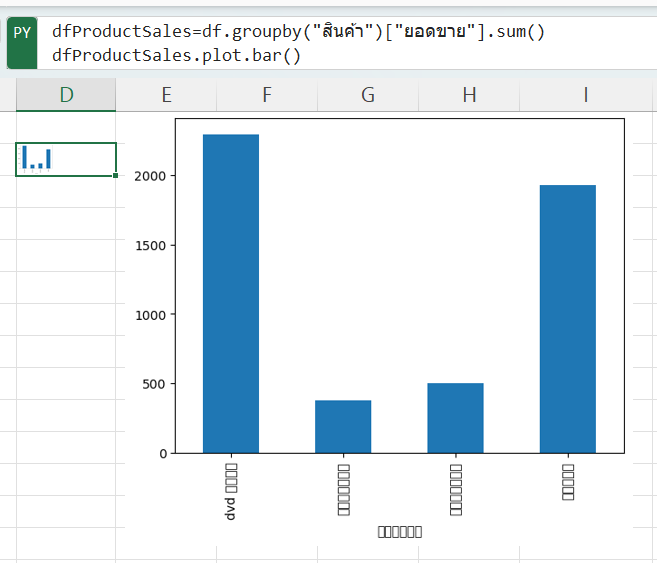Click the shortest bar, second from left
657x563 pixels.
coord(343,426)
